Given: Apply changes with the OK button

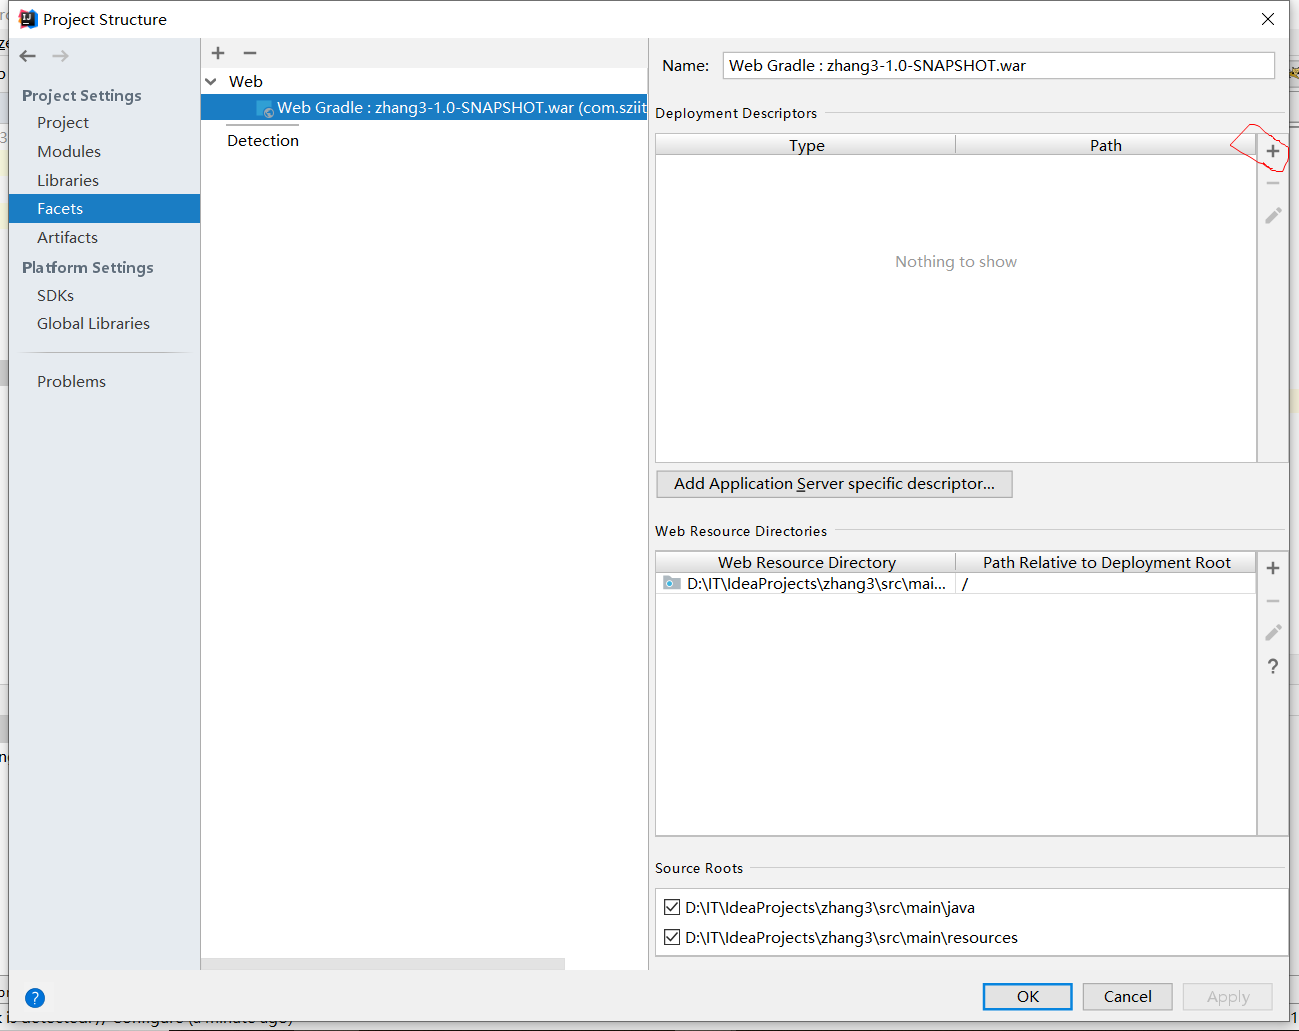Looking at the screenshot, I should tap(1027, 996).
